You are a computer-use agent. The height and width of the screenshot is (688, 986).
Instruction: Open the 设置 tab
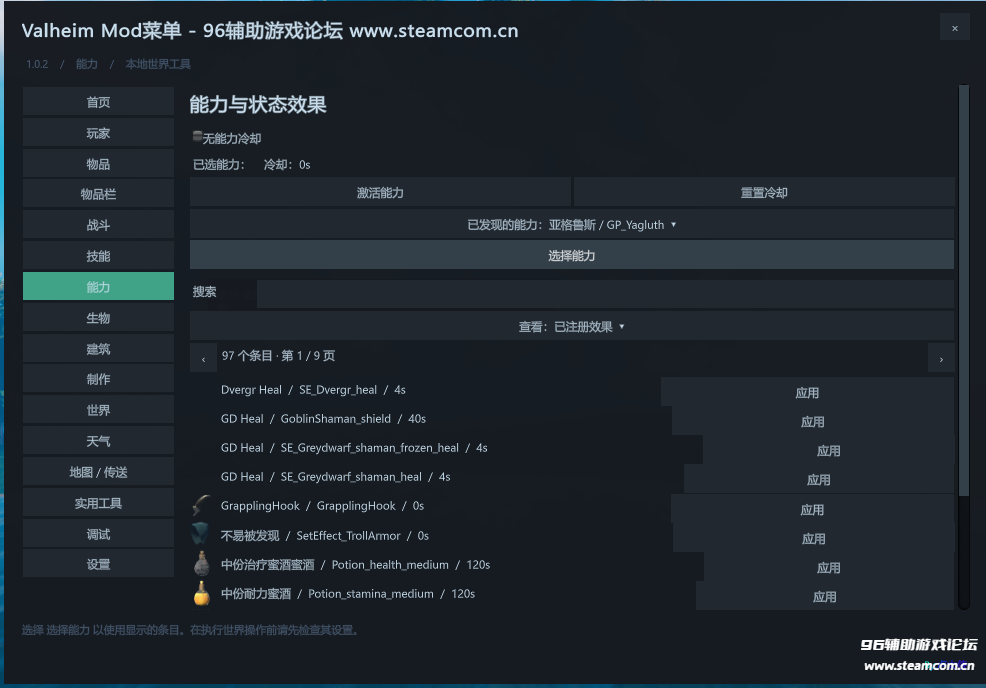[x=98, y=564]
